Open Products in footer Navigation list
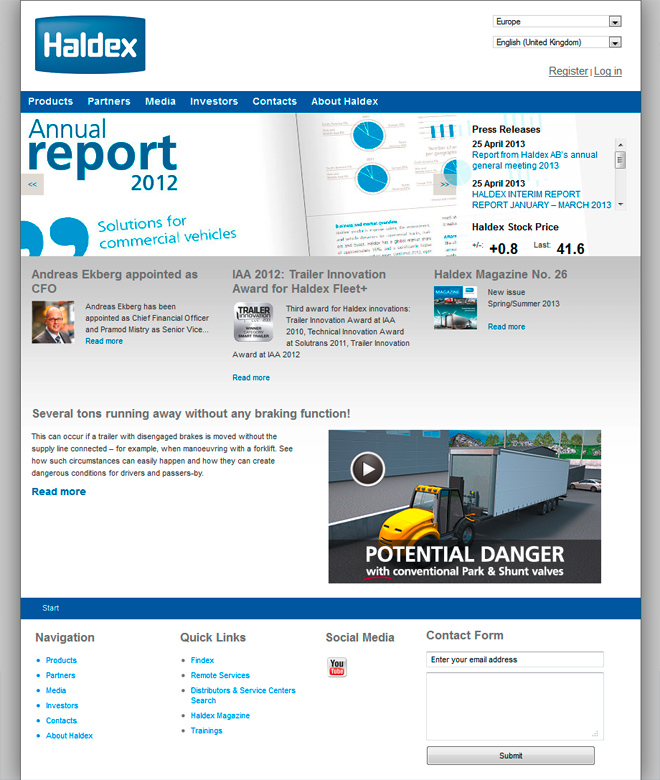 tap(61, 660)
